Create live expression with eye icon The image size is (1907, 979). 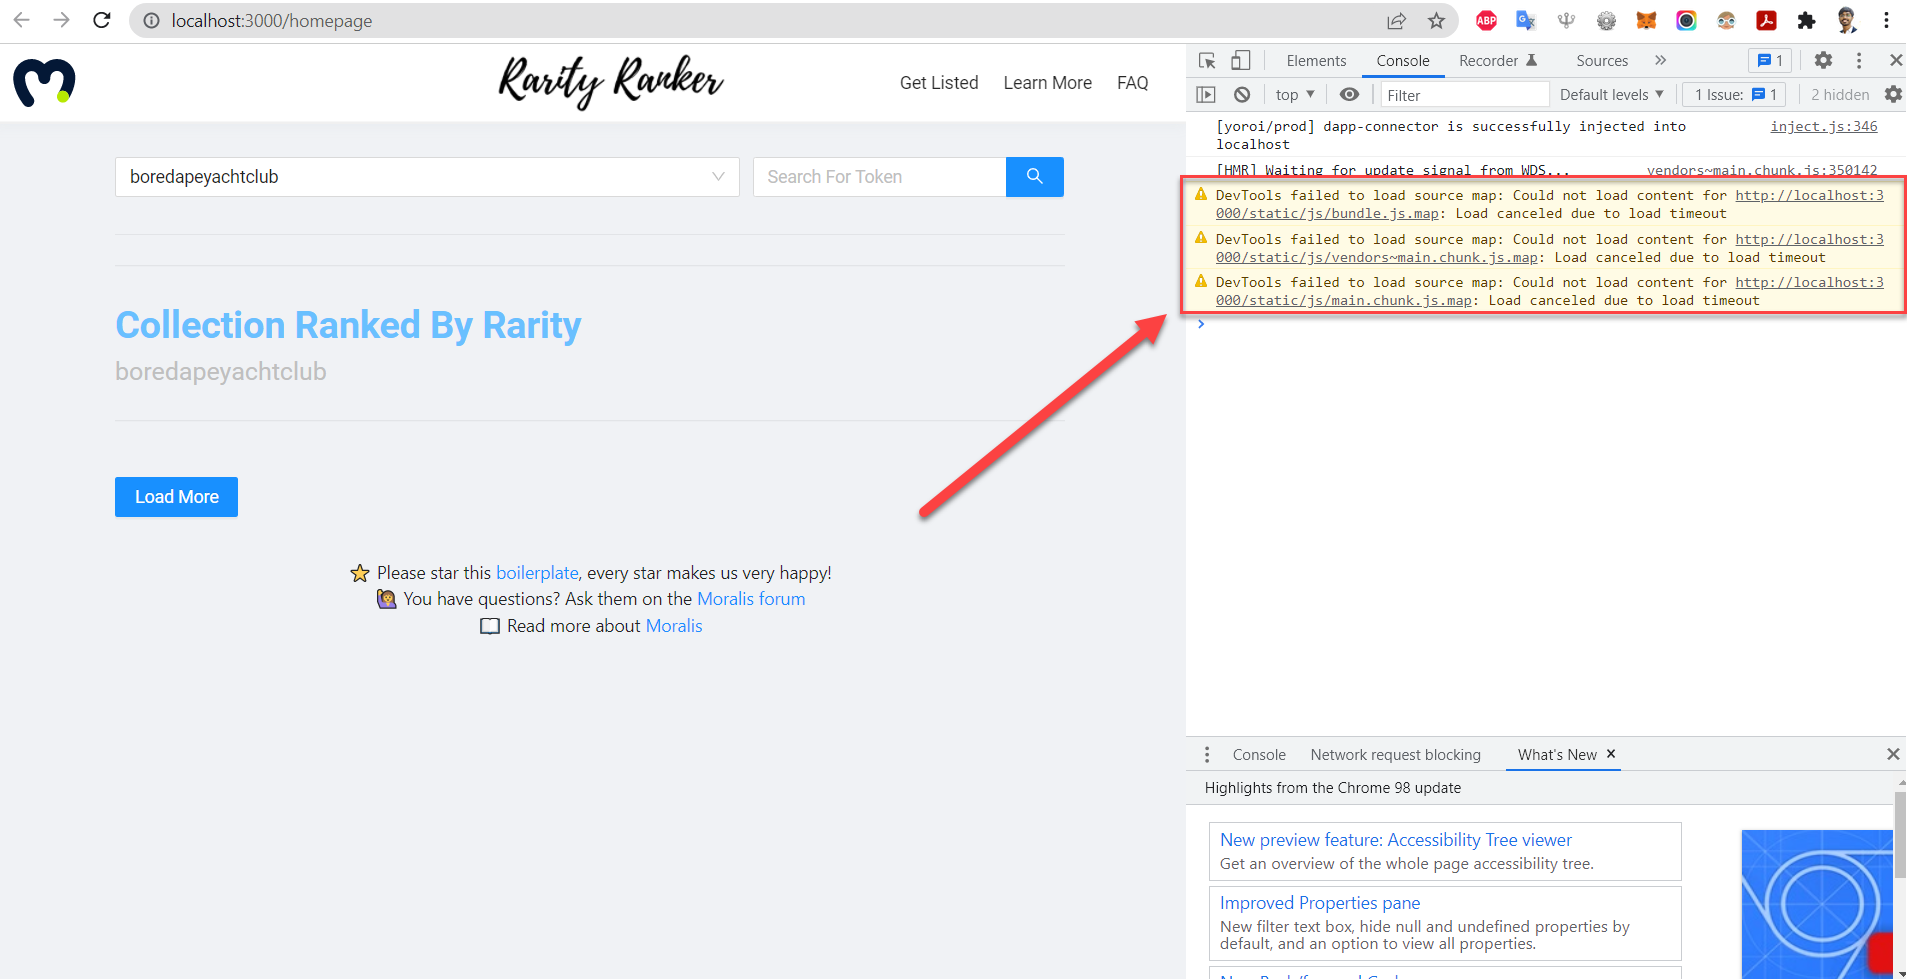1349,94
